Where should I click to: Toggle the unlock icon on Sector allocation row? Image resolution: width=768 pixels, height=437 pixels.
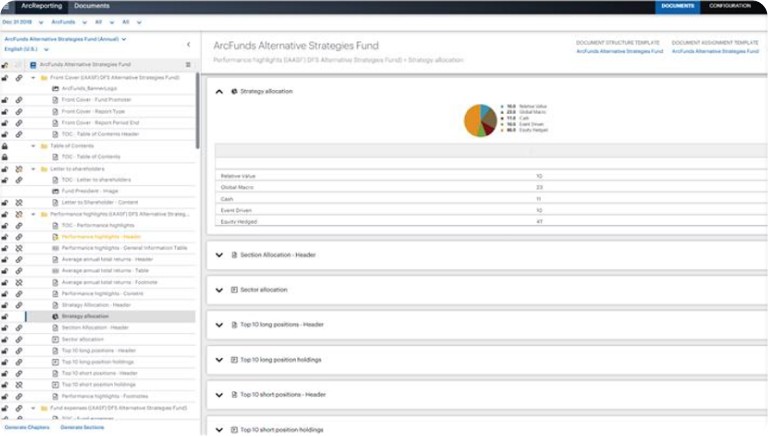coord(5,340)
